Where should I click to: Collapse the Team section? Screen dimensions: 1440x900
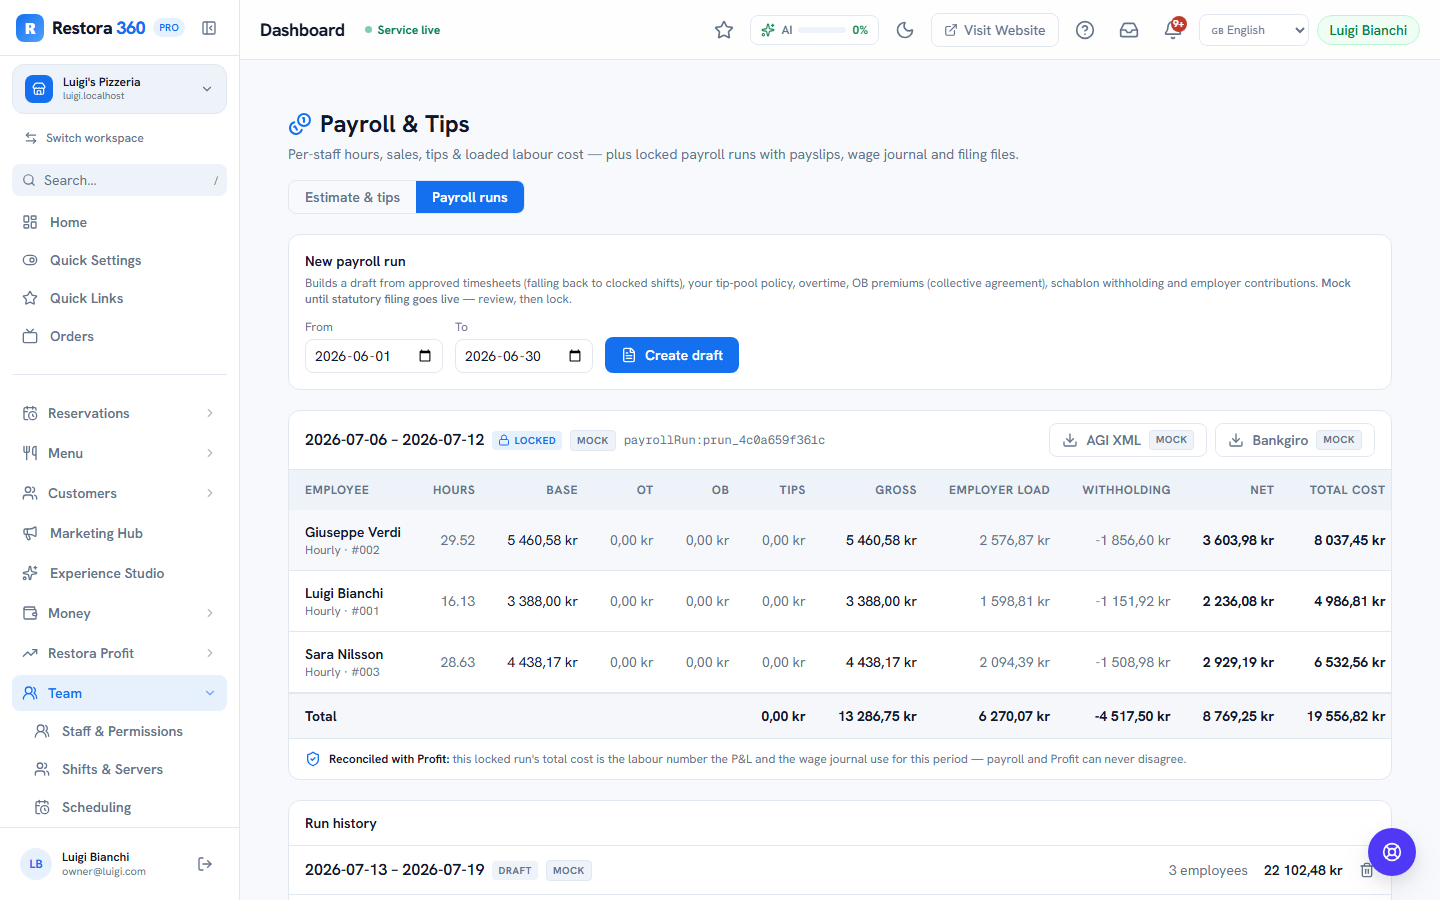pyautogui.click(x=119, y=693)
